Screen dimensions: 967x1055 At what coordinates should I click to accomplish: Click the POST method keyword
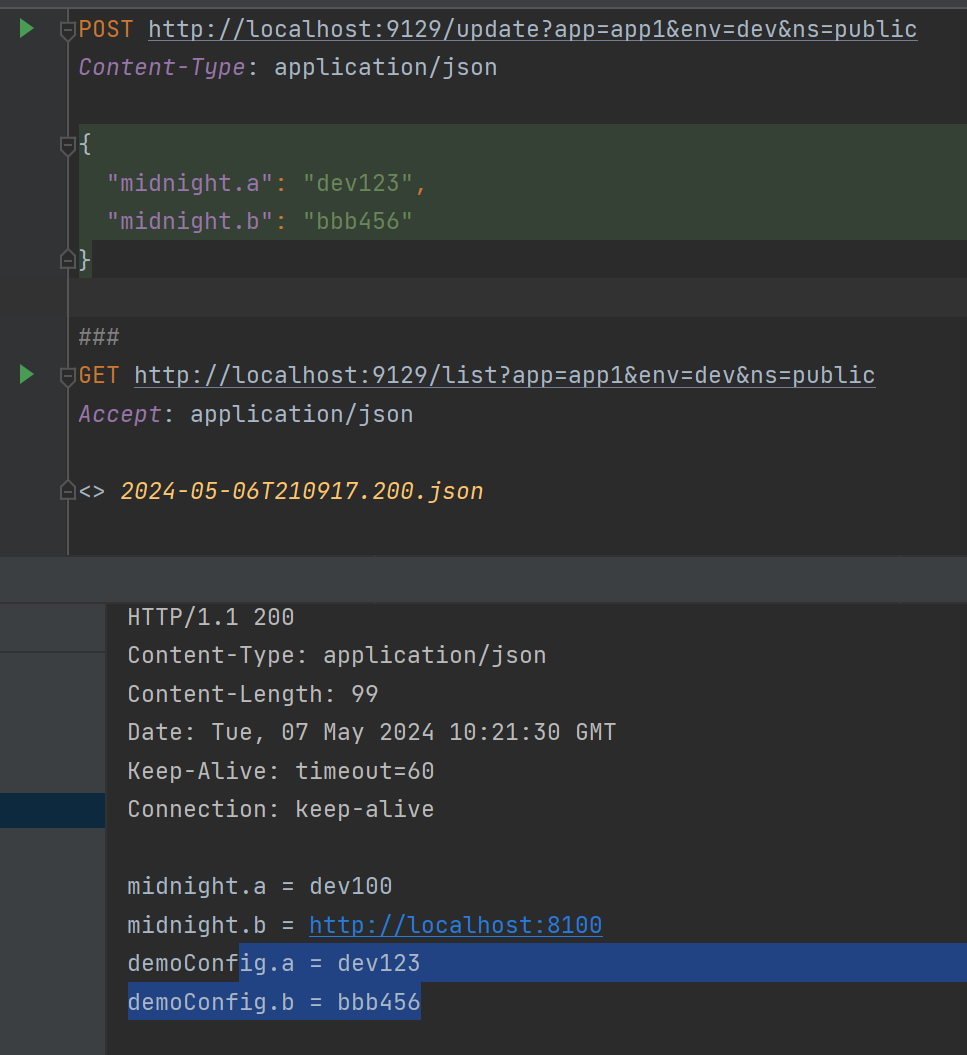coord(106,29)
